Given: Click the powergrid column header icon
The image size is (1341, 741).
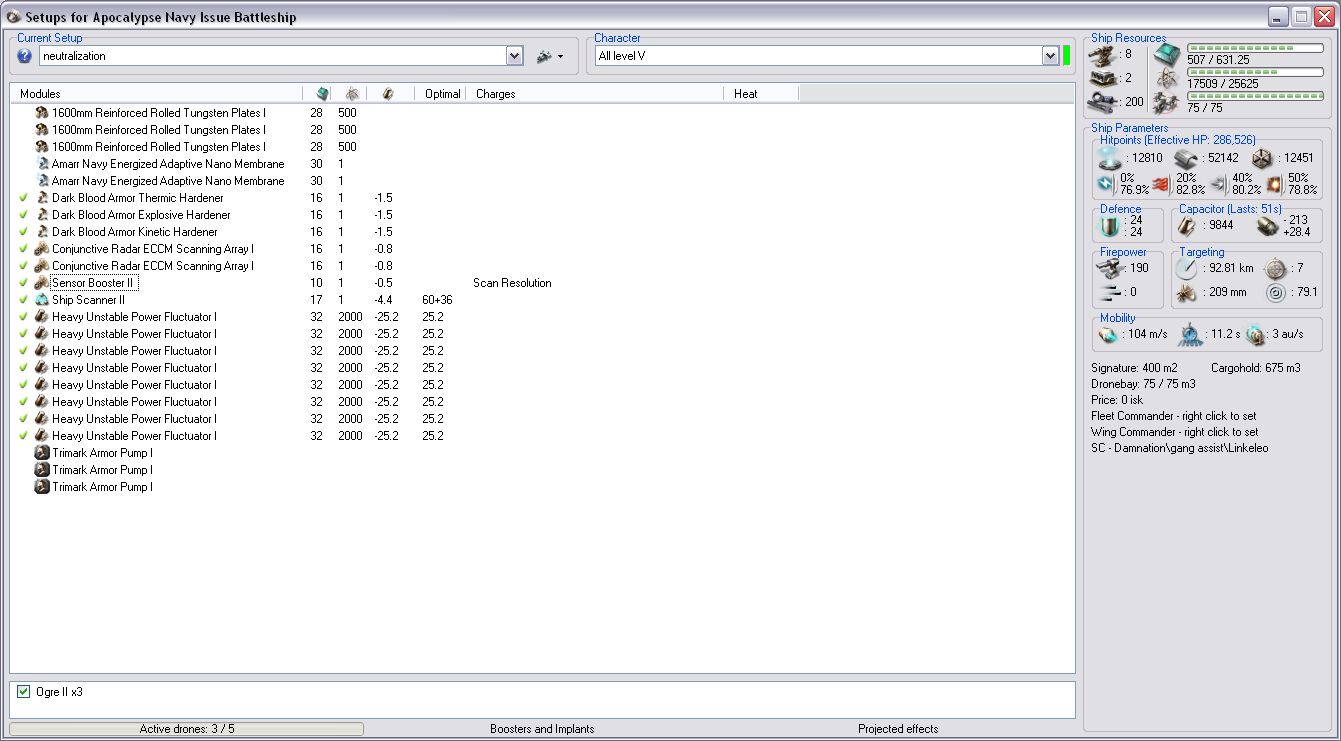Looking at the screenshot, I should click(352, 93).
